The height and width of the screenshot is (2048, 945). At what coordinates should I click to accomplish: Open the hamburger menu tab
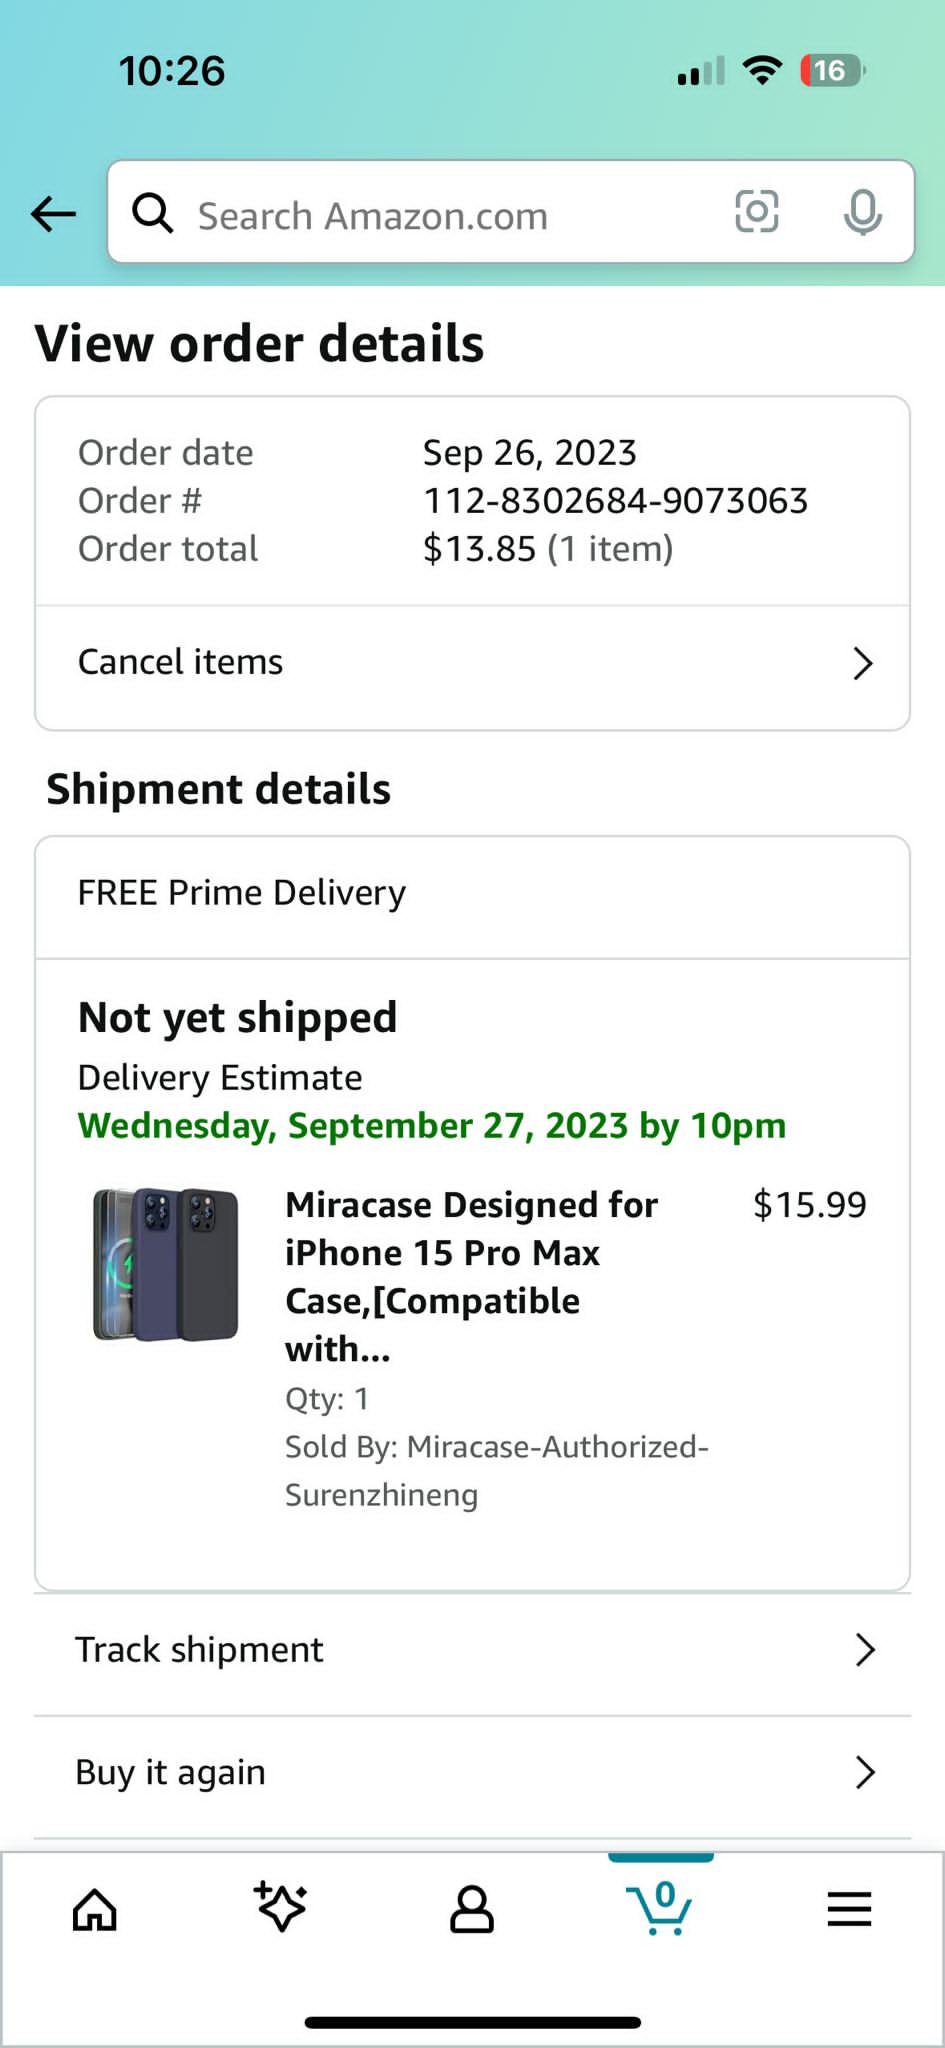pyautogui.click(x=849, y=1909)
